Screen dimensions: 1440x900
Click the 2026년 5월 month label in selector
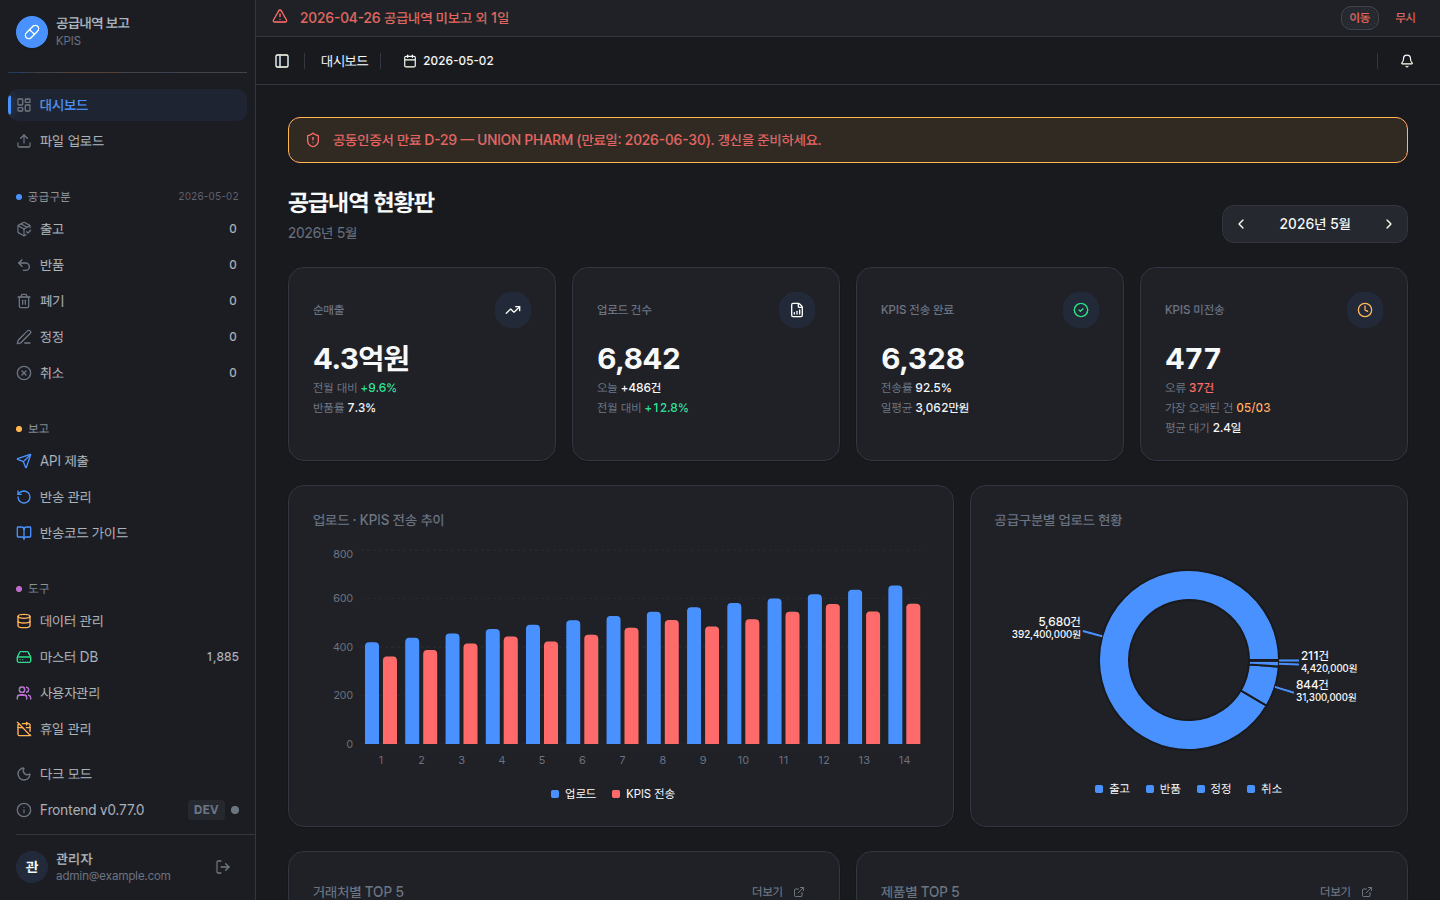click(x=1315, y=224)
